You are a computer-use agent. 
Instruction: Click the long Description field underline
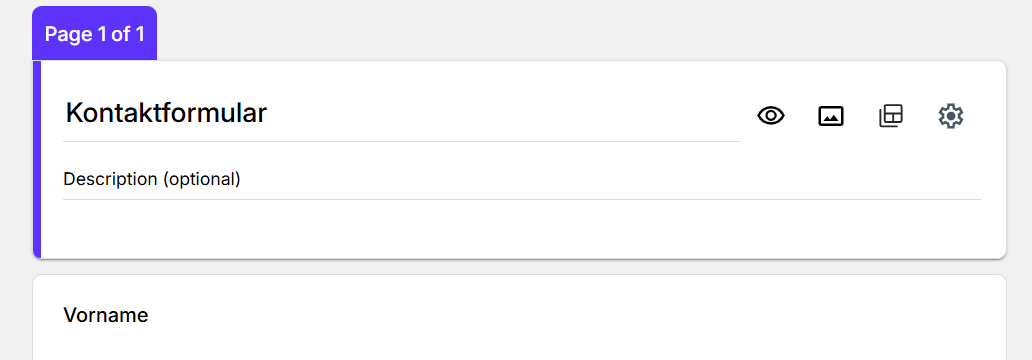[522, 199]
